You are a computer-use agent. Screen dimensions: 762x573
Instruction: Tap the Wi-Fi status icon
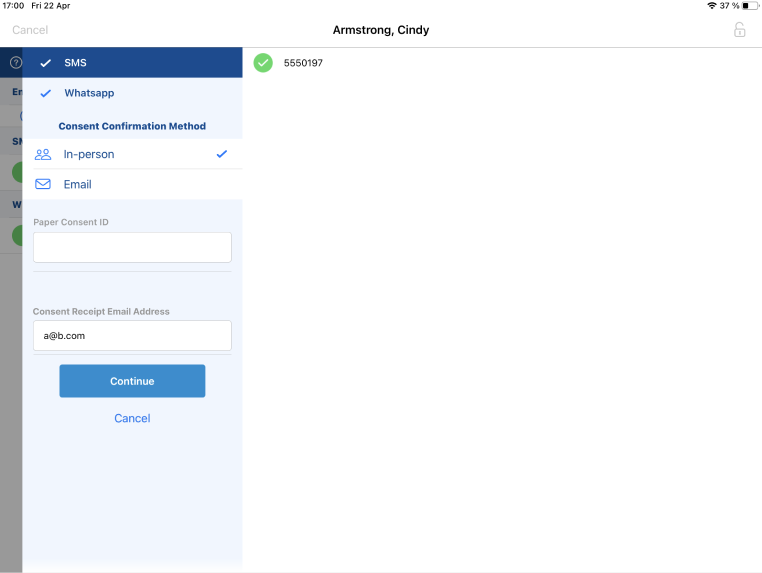711,6
